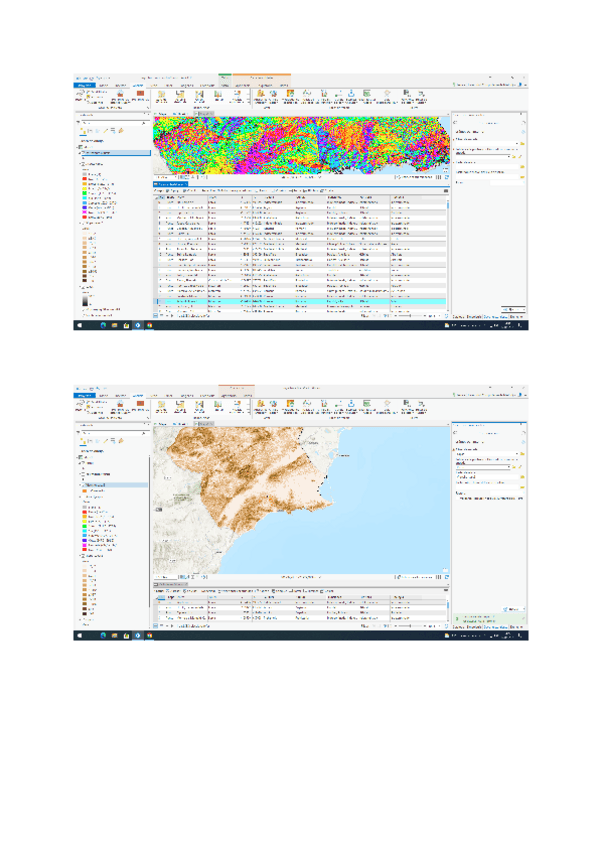Select the cyan highlighted row in the attribute table
The width and height of the screenshot is (600, 848).
coord(300,301)
